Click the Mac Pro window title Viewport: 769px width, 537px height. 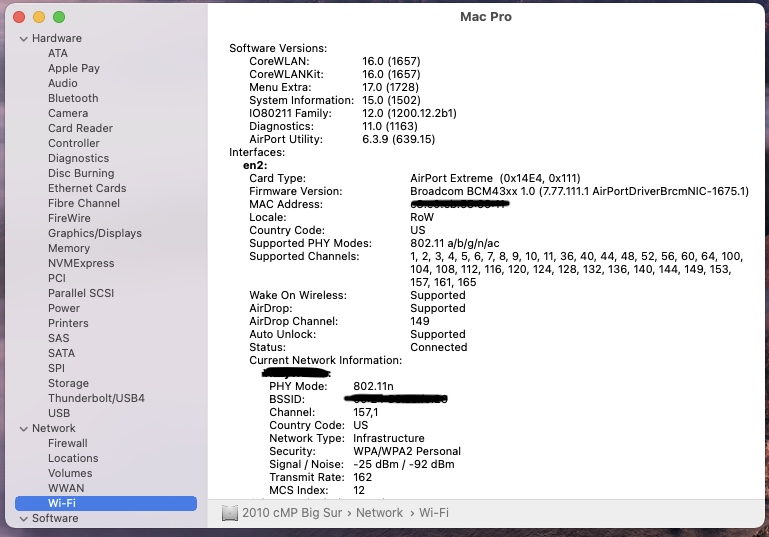click(x=486, y=17)
